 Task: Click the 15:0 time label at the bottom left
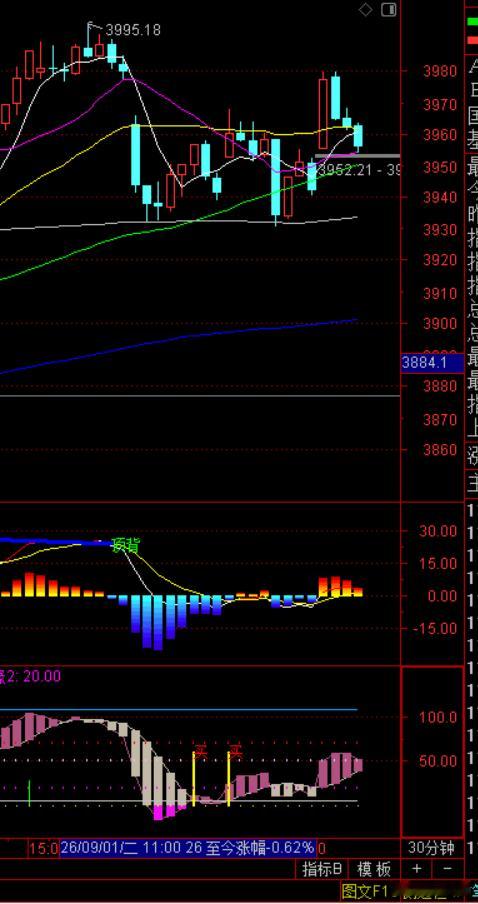(x=43, y=848)
